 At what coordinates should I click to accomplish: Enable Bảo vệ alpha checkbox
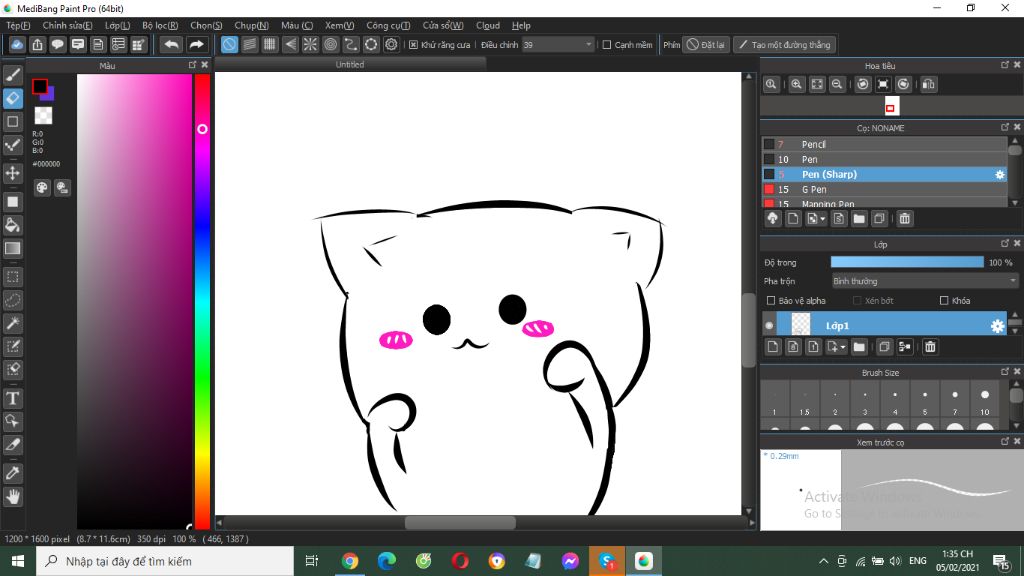click(771, 300)
